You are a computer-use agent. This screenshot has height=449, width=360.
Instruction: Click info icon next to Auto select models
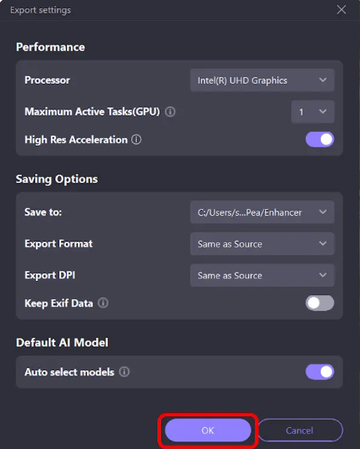[x=124, y=372]
